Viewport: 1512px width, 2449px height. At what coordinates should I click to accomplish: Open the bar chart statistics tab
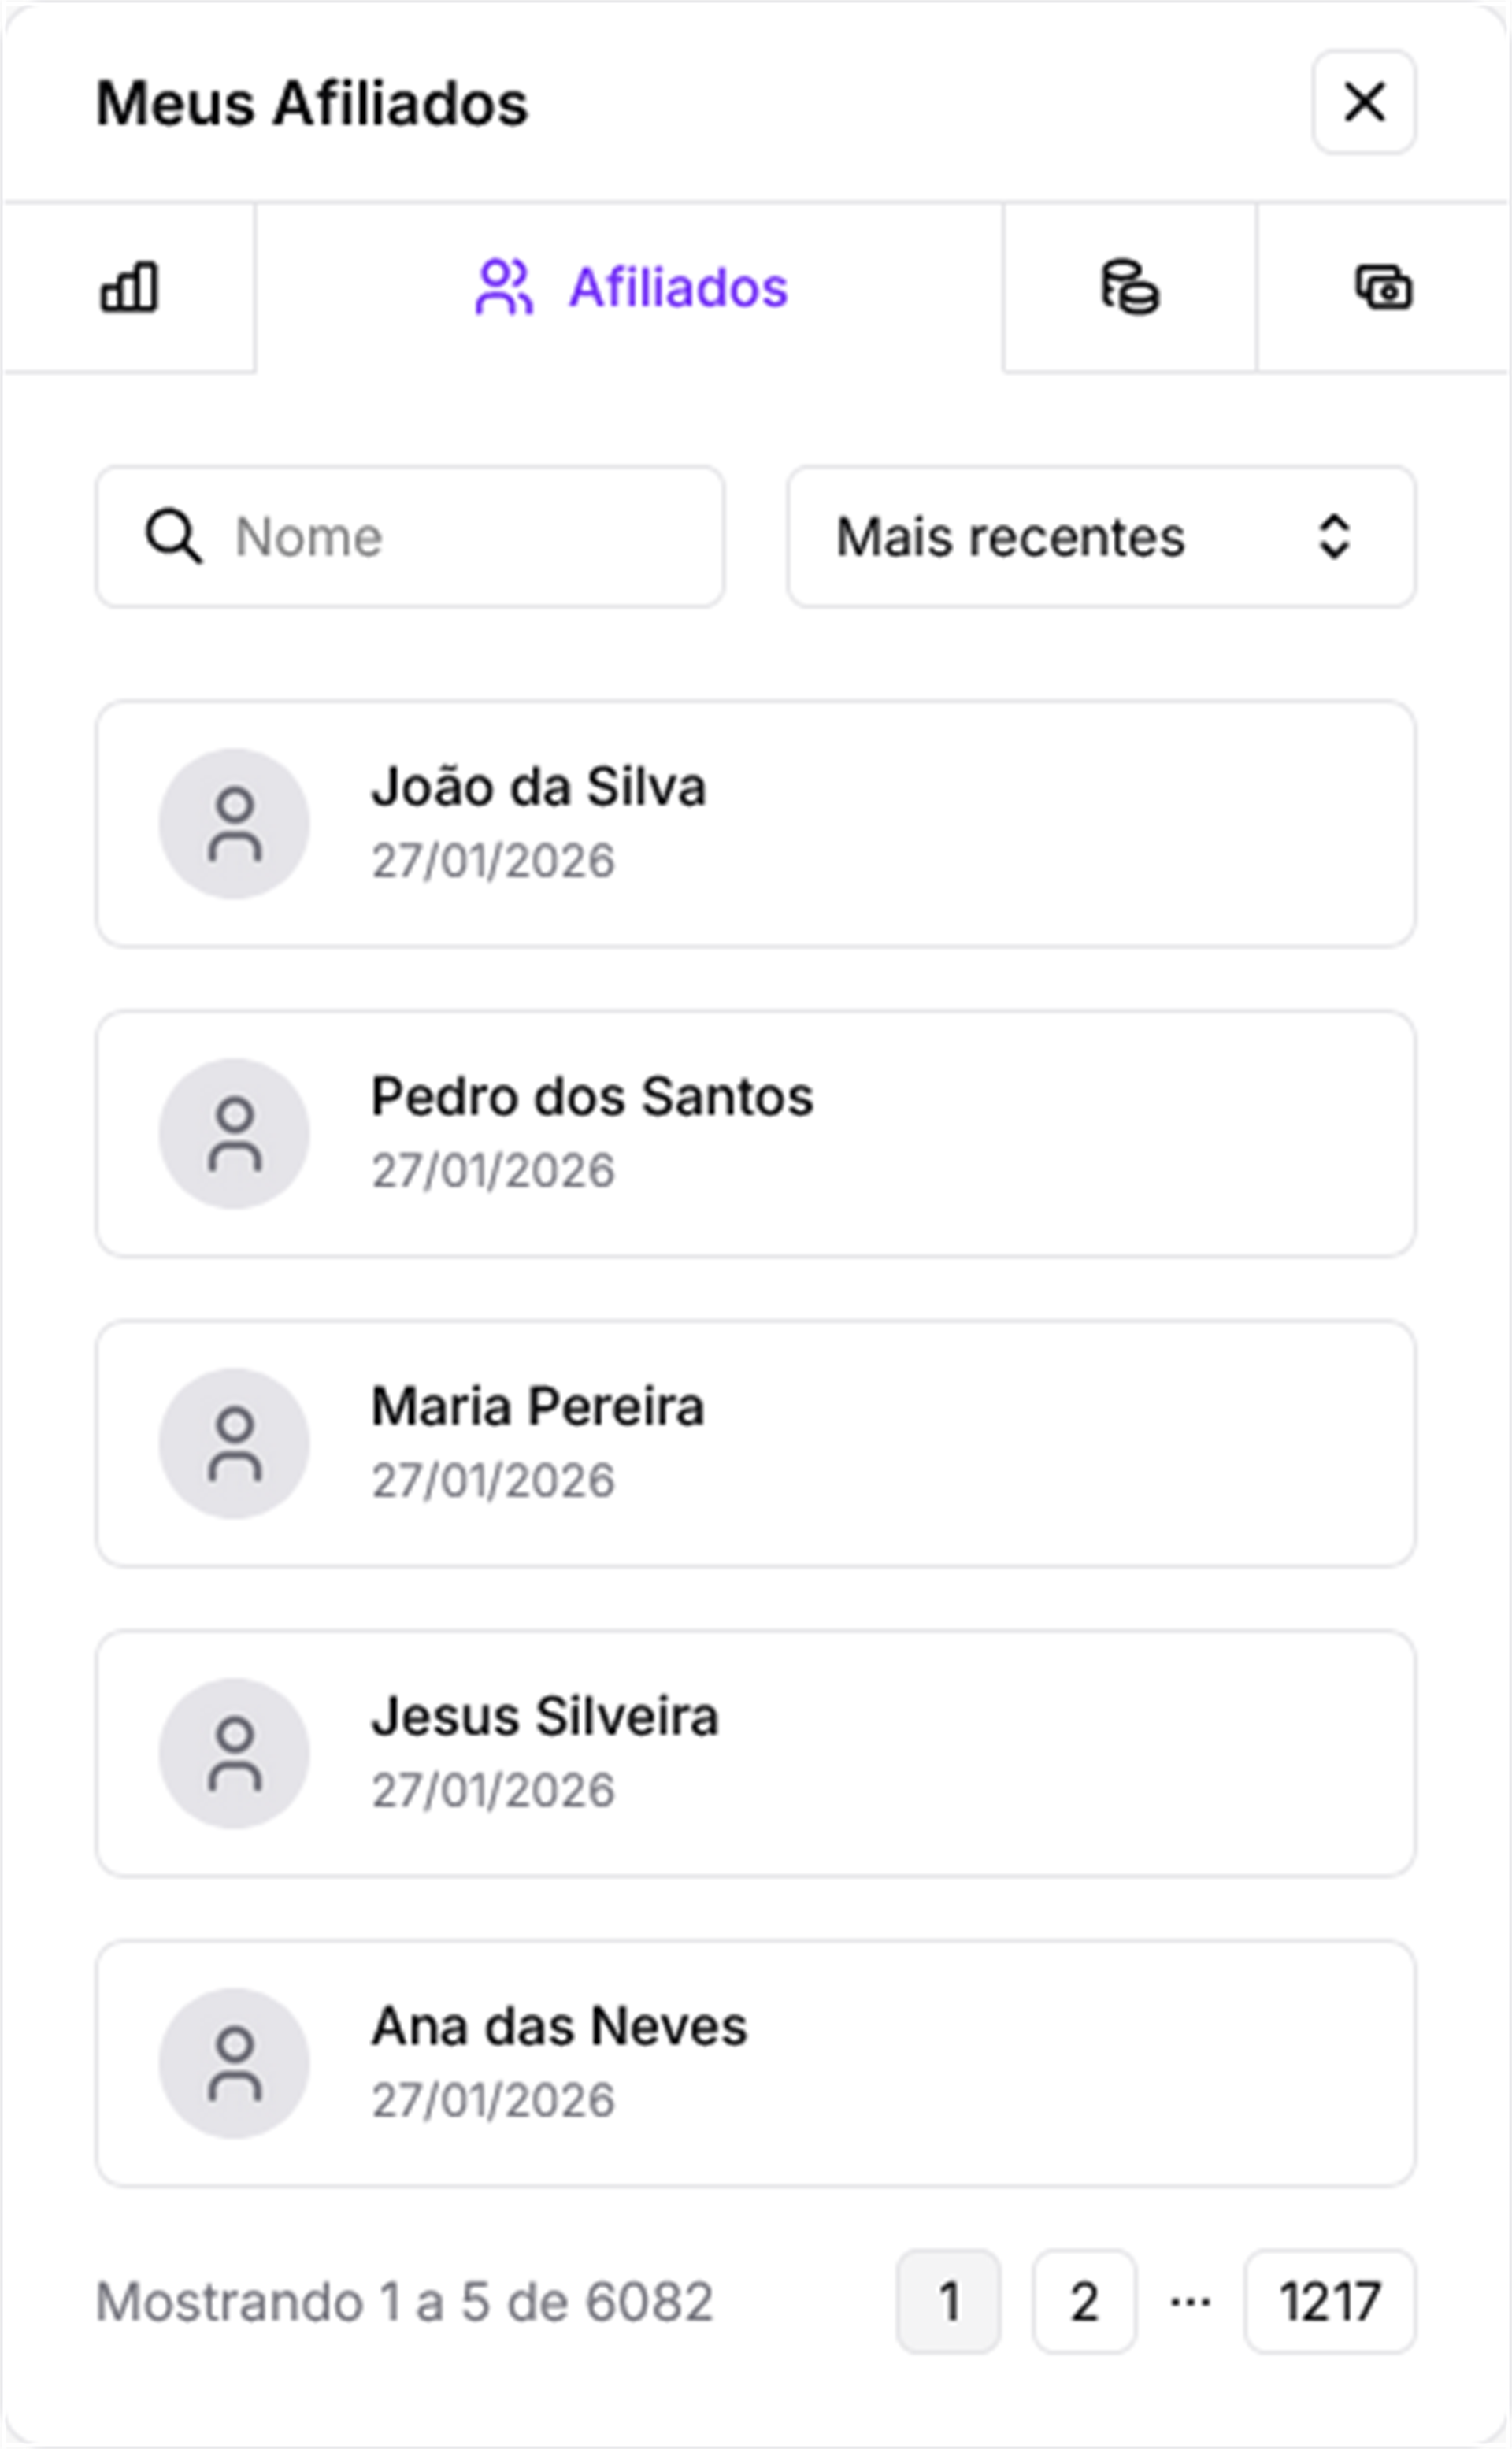point(129,288)
